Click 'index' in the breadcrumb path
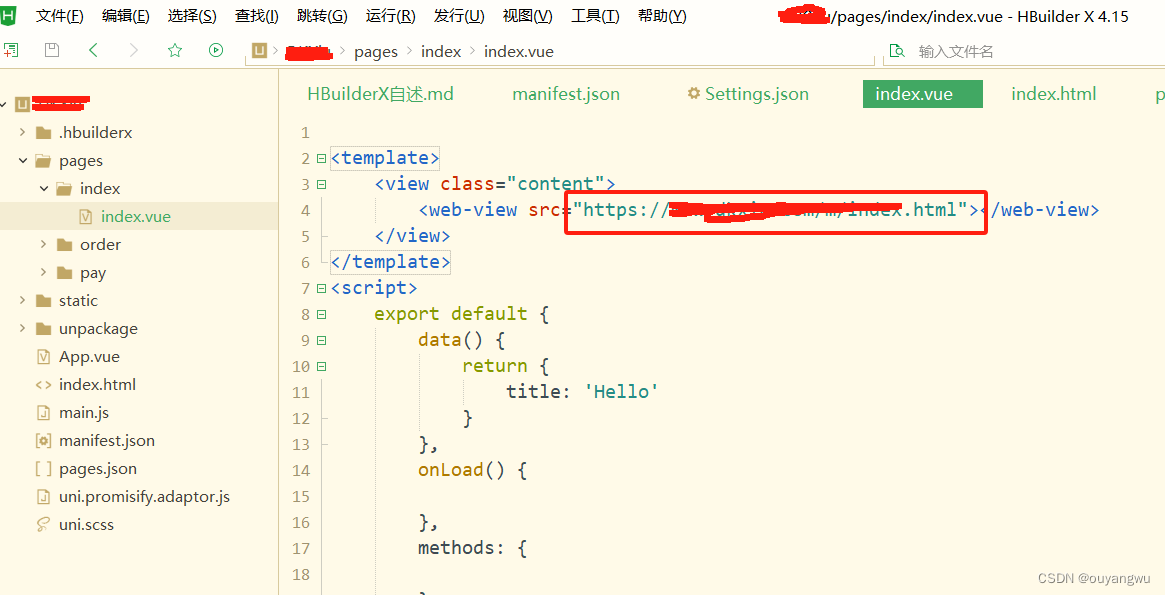Image resolution: width=1165 pixels, height=595 pixels. pyautogui.click(x=441, y=51)
